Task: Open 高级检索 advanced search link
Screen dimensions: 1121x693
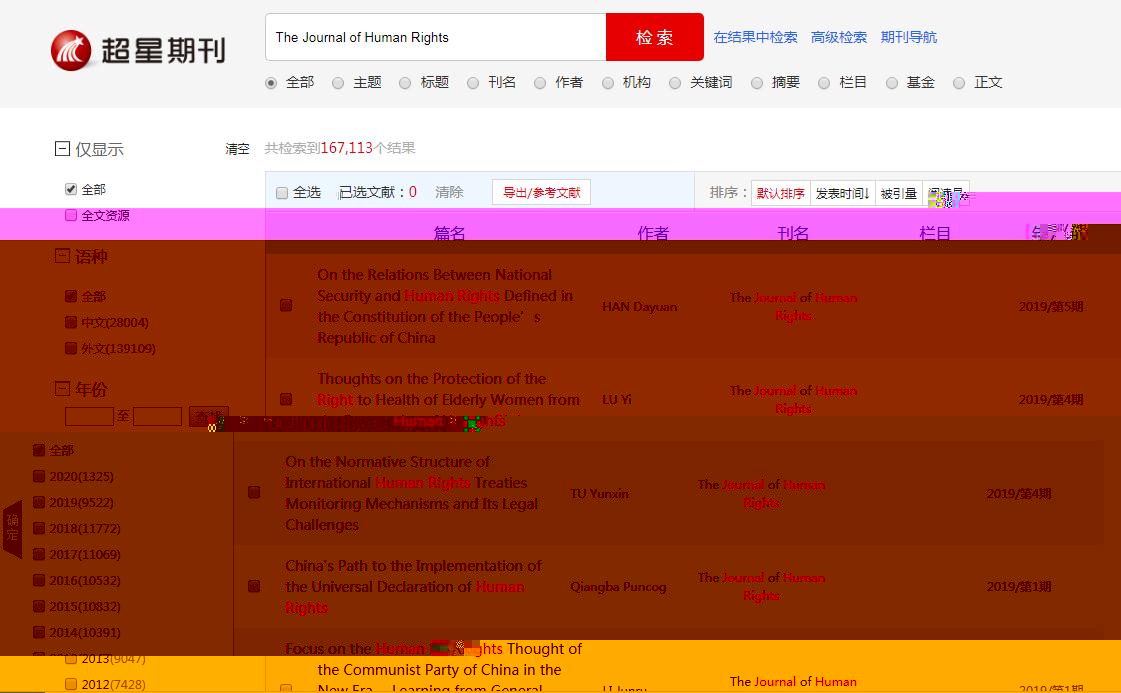Action: (x=839, y=37)
